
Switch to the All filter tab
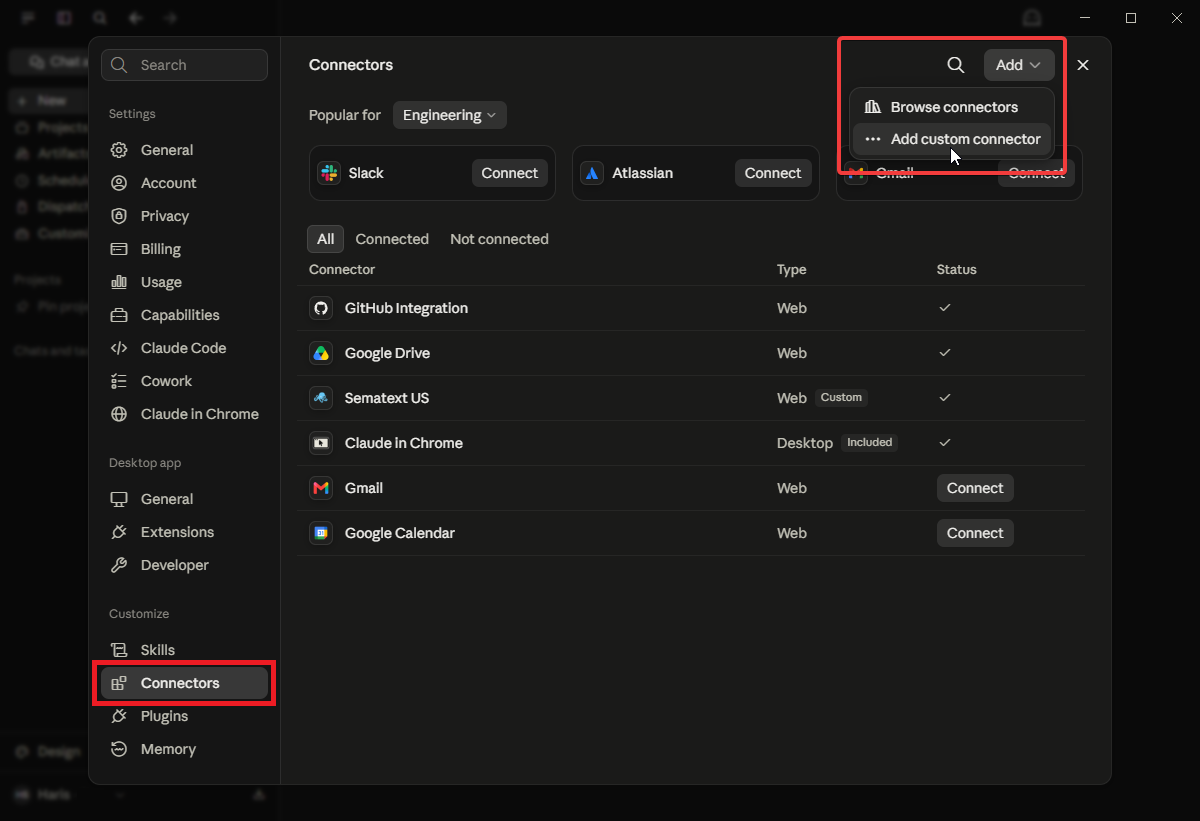click(x=326, y=239)
